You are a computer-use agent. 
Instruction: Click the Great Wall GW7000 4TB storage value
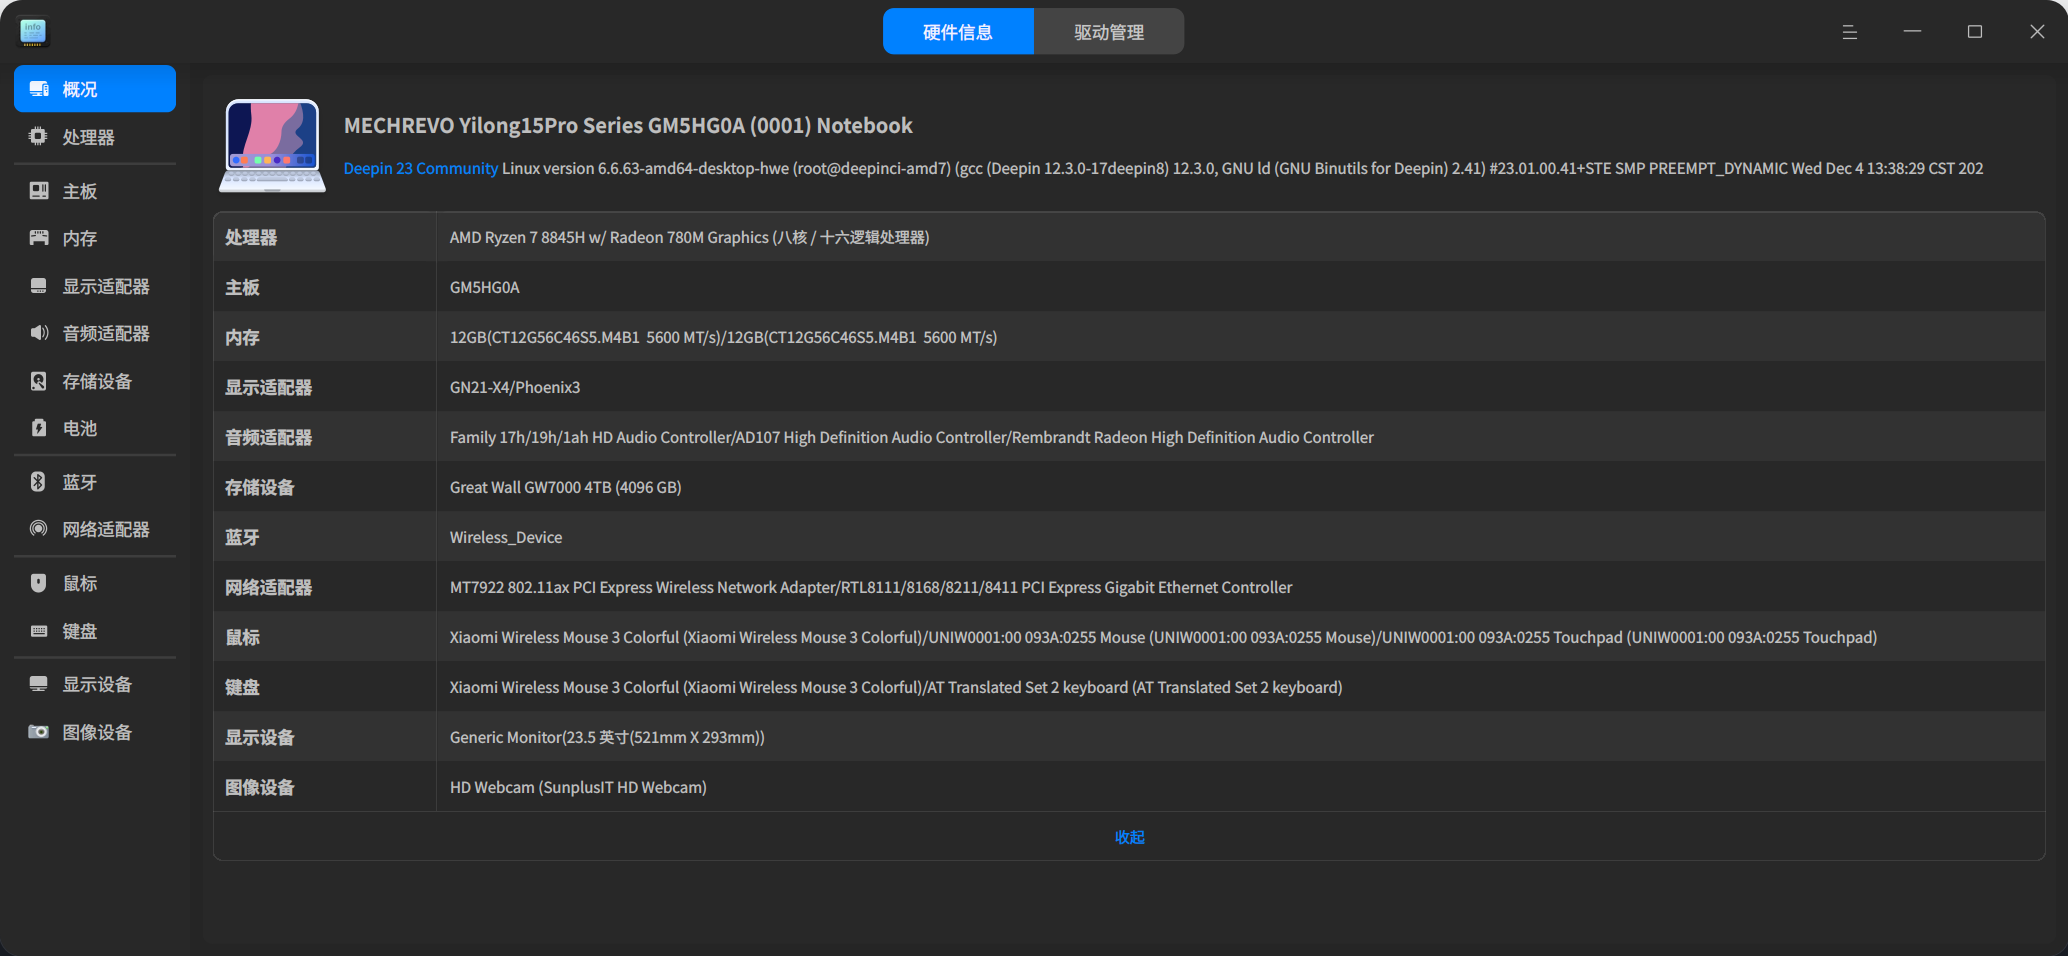click(566, 487)
